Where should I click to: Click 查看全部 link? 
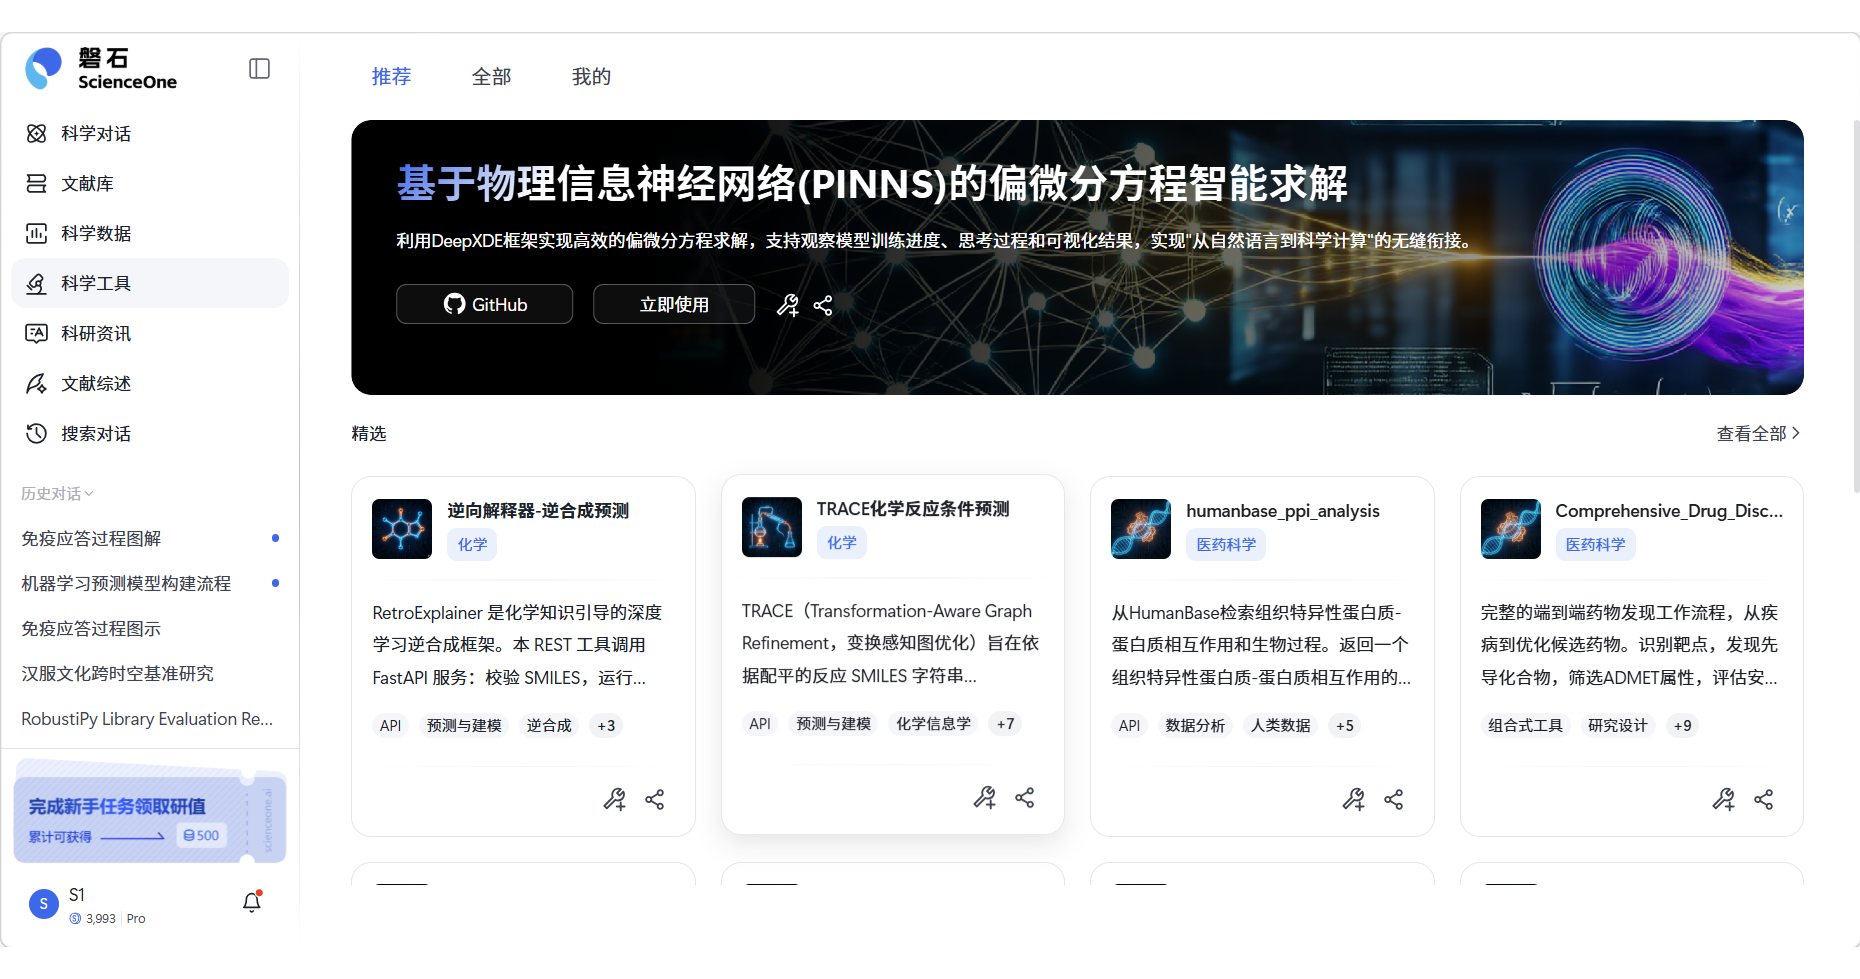click(x=1758, y=433)
